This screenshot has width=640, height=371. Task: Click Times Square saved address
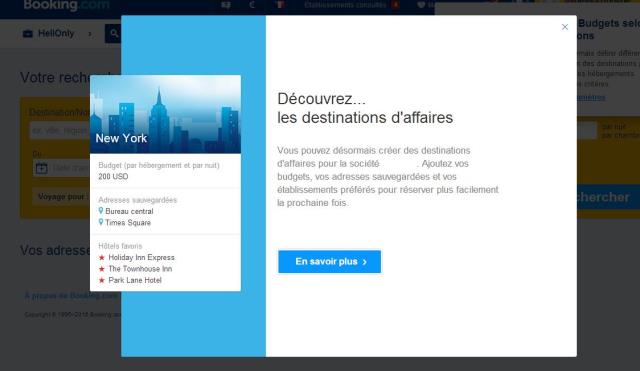point(128,223)
